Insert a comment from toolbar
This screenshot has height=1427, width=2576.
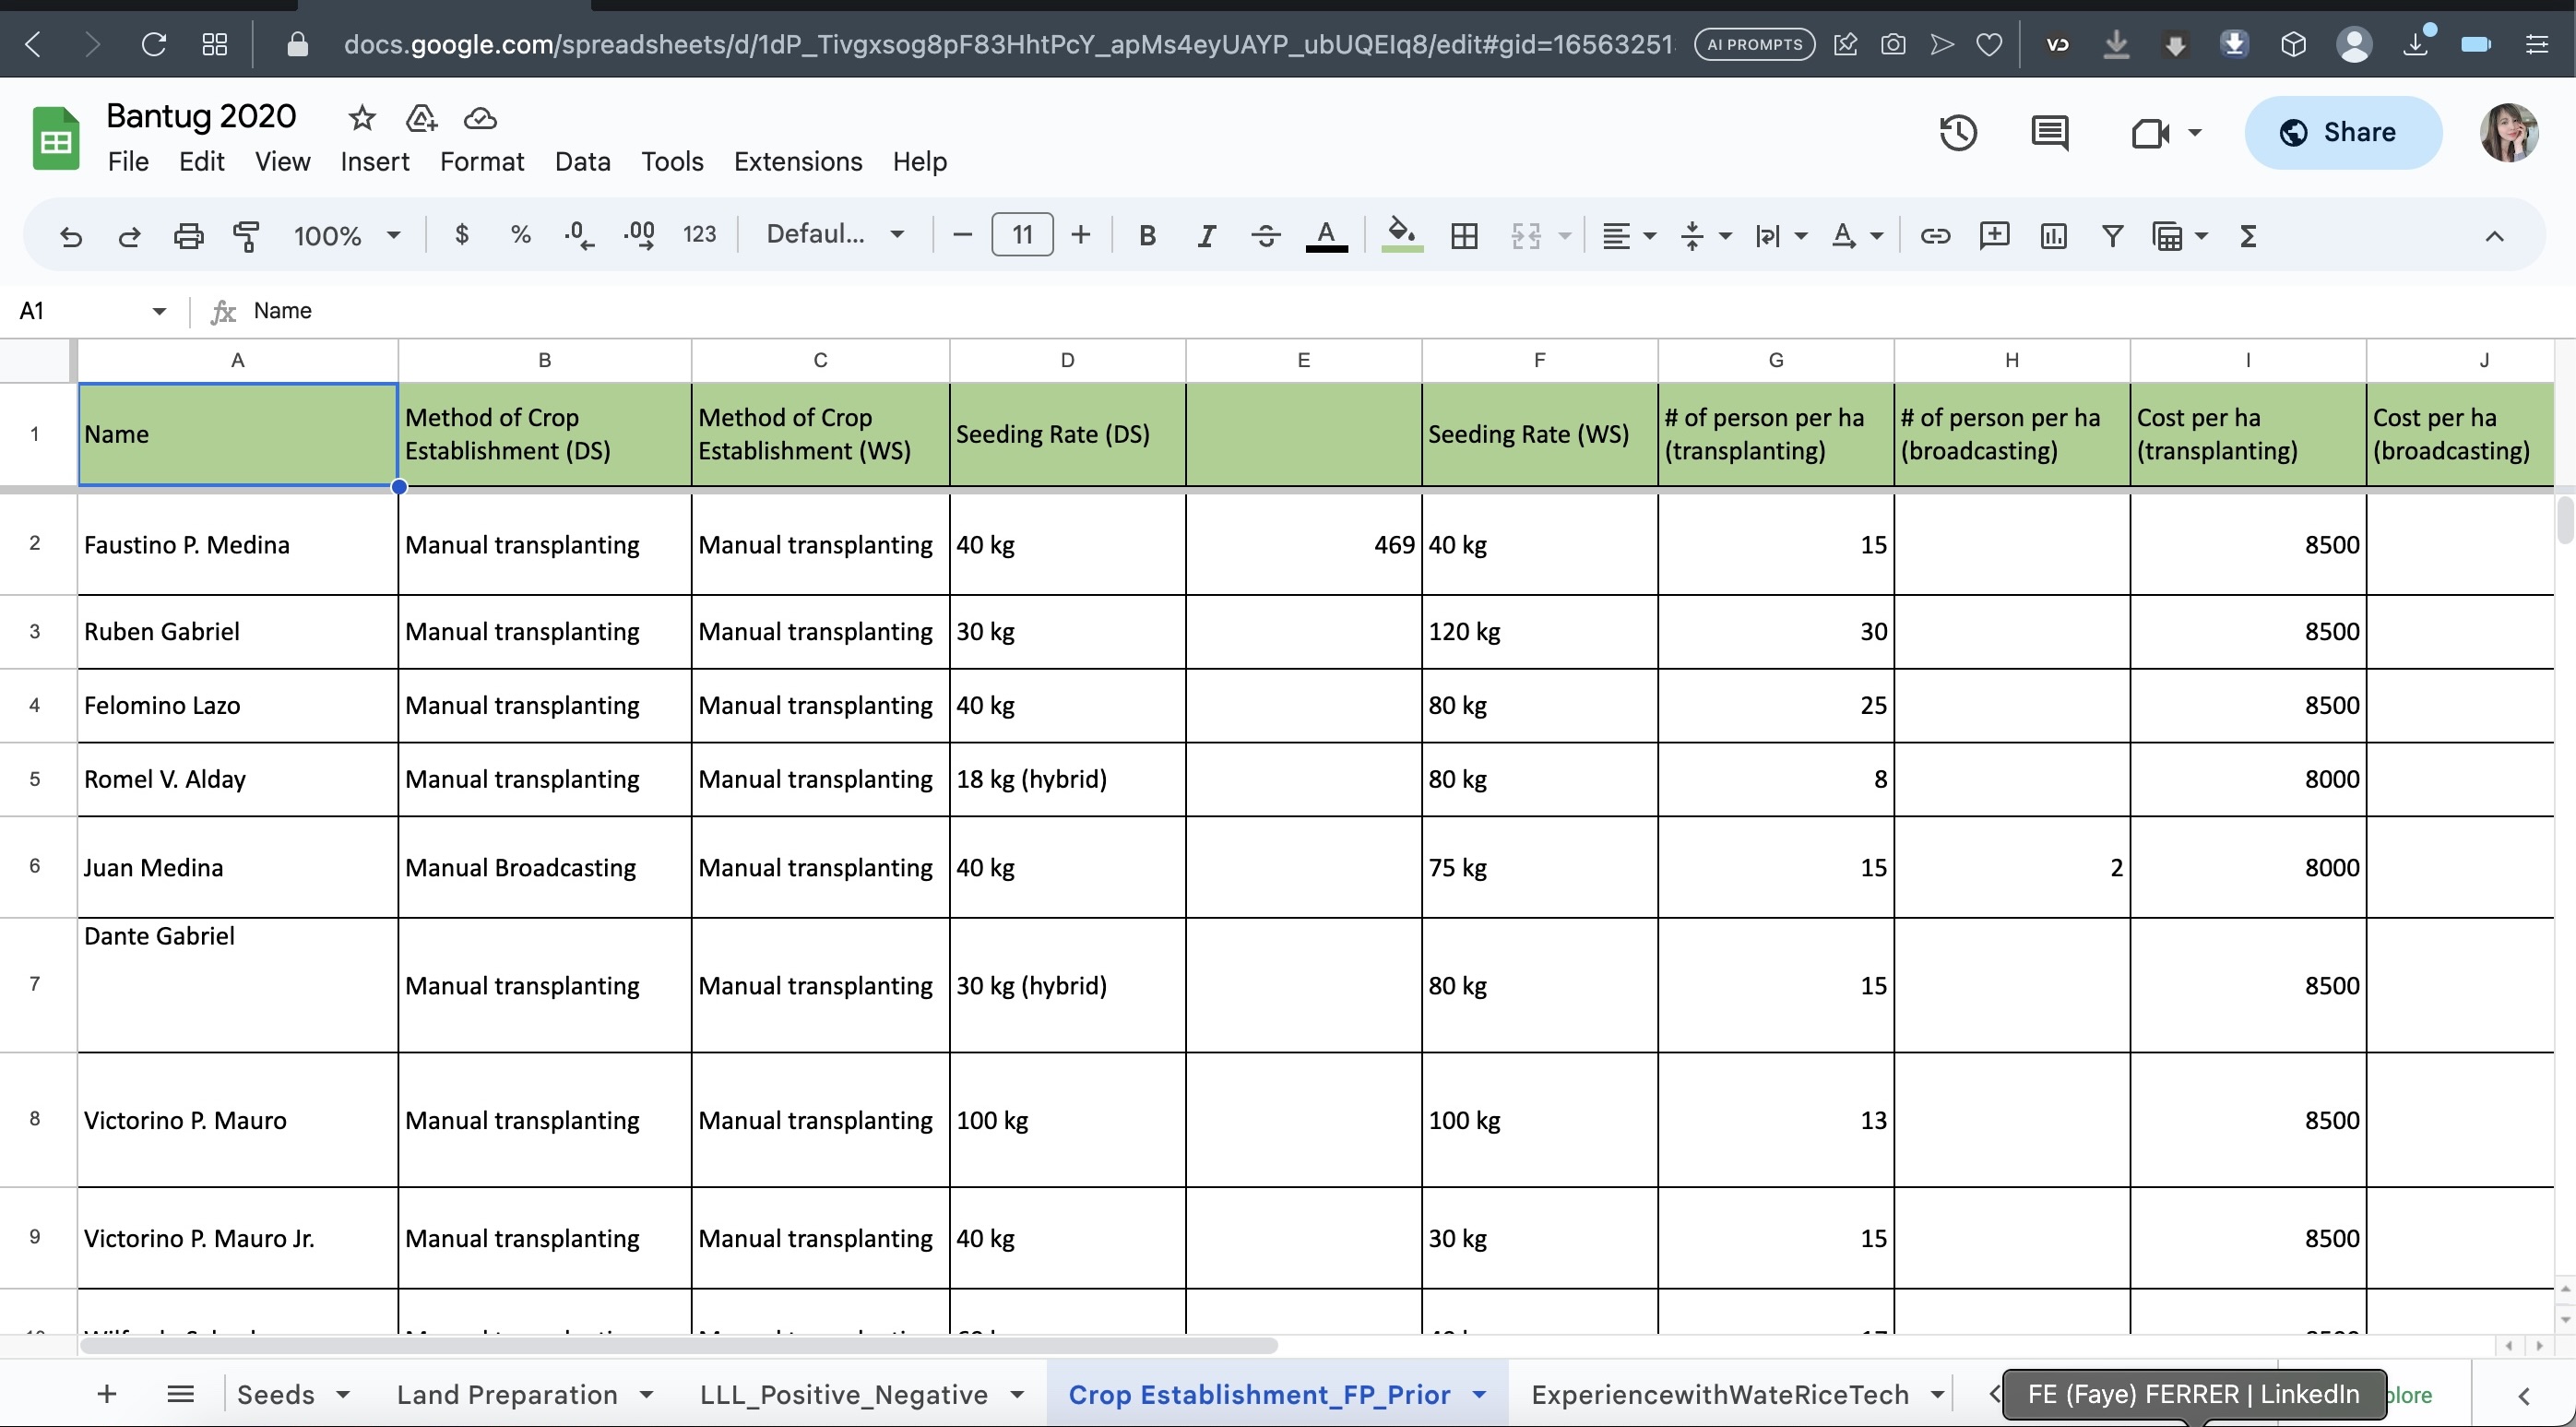[x=1994, y=236]
